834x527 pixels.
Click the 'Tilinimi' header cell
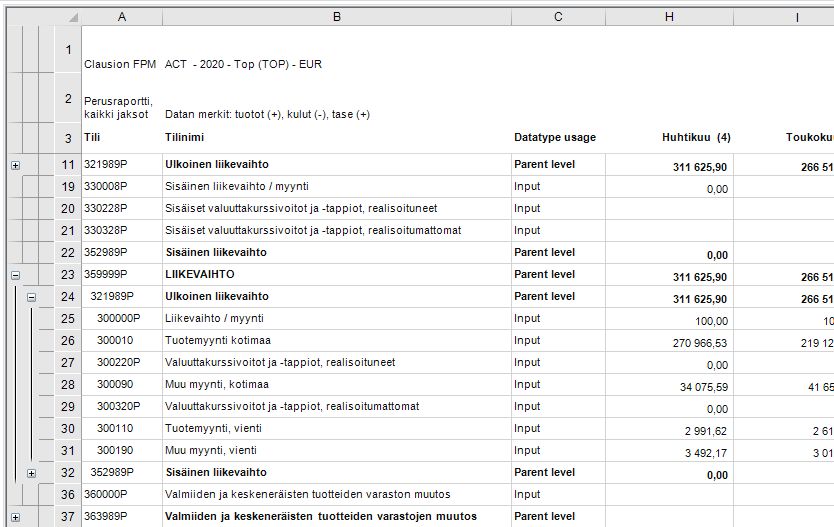[337, 138]
